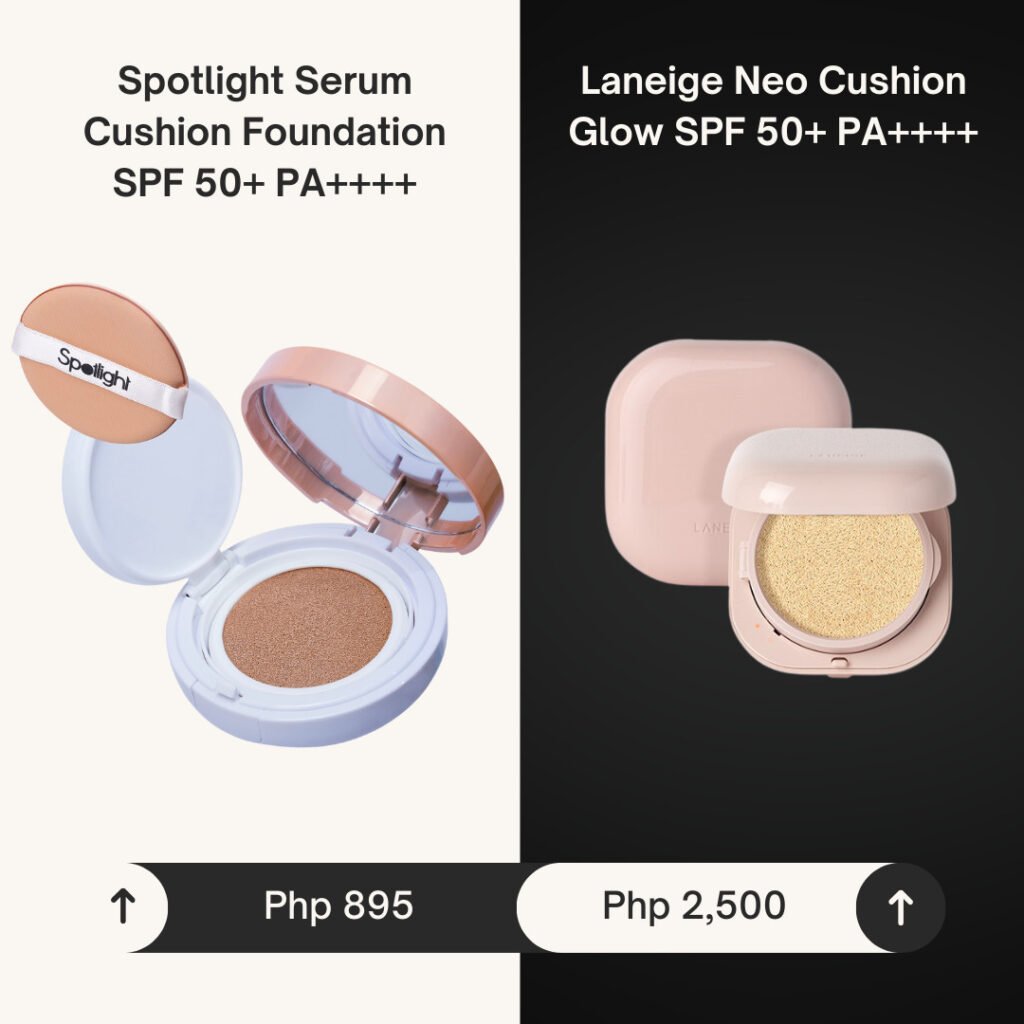Click the Laneige Neo Cushion Glow title
The height and width of the screenshot is (1024, 1024).
(x=773, y=106)
